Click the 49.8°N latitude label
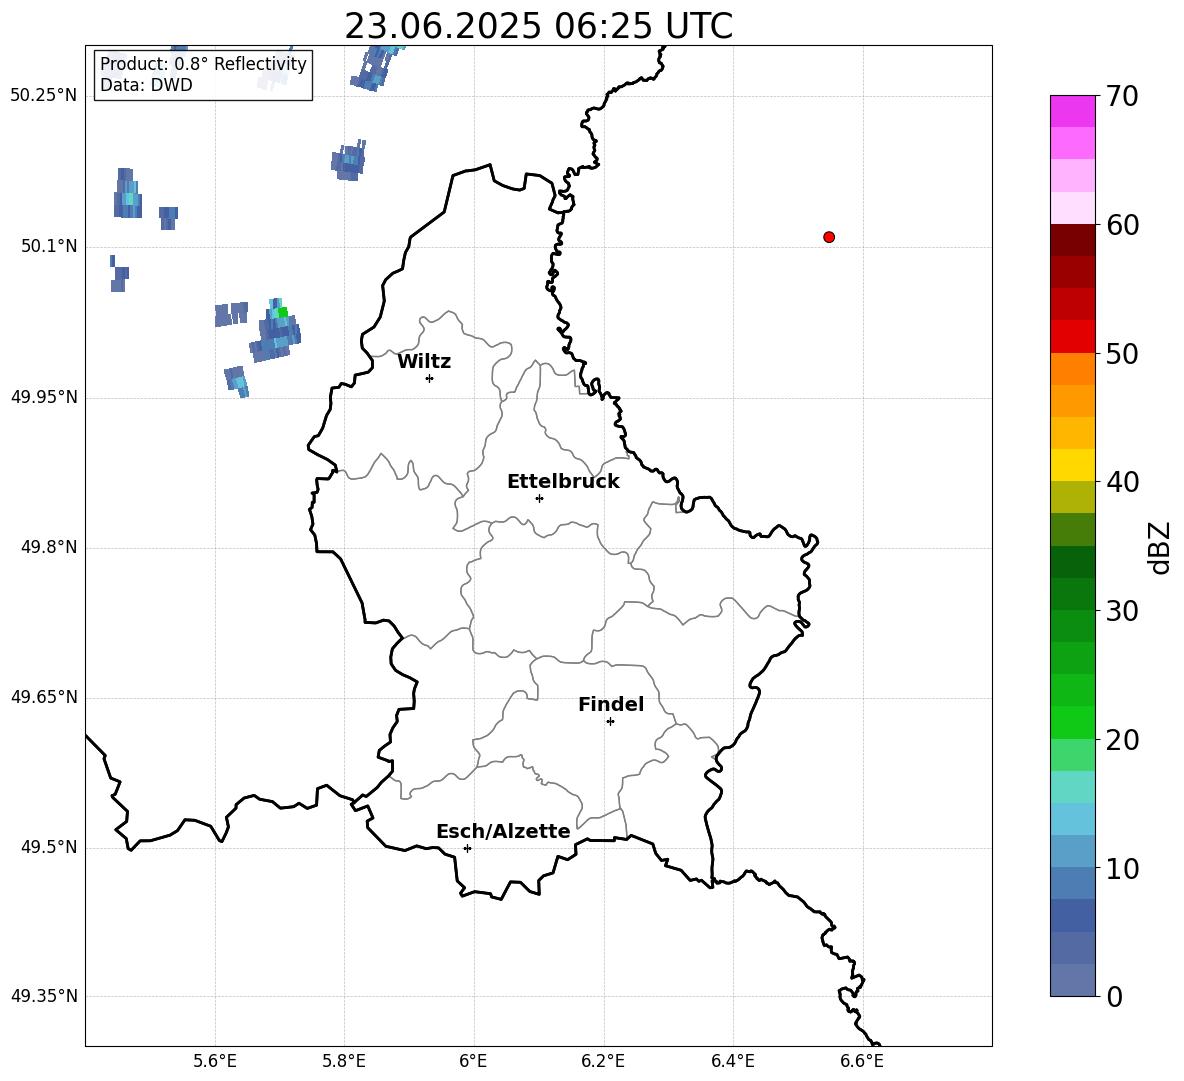Image resolution: width=1184 pixels, height=1081 pixels. pos(49,547)
